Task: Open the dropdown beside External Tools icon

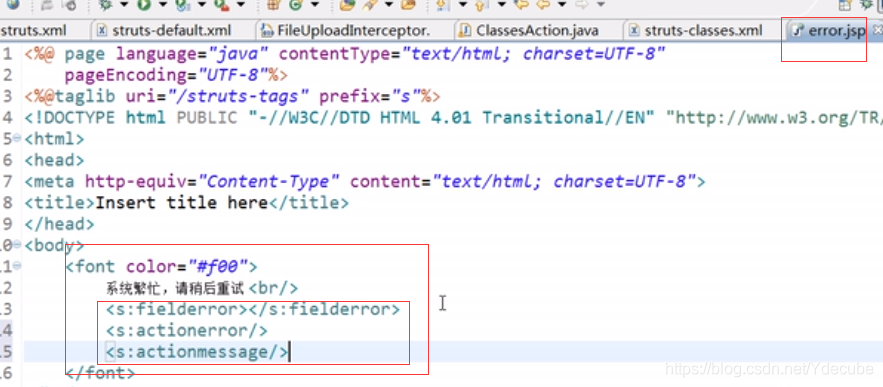Action: tap(240, 5)
